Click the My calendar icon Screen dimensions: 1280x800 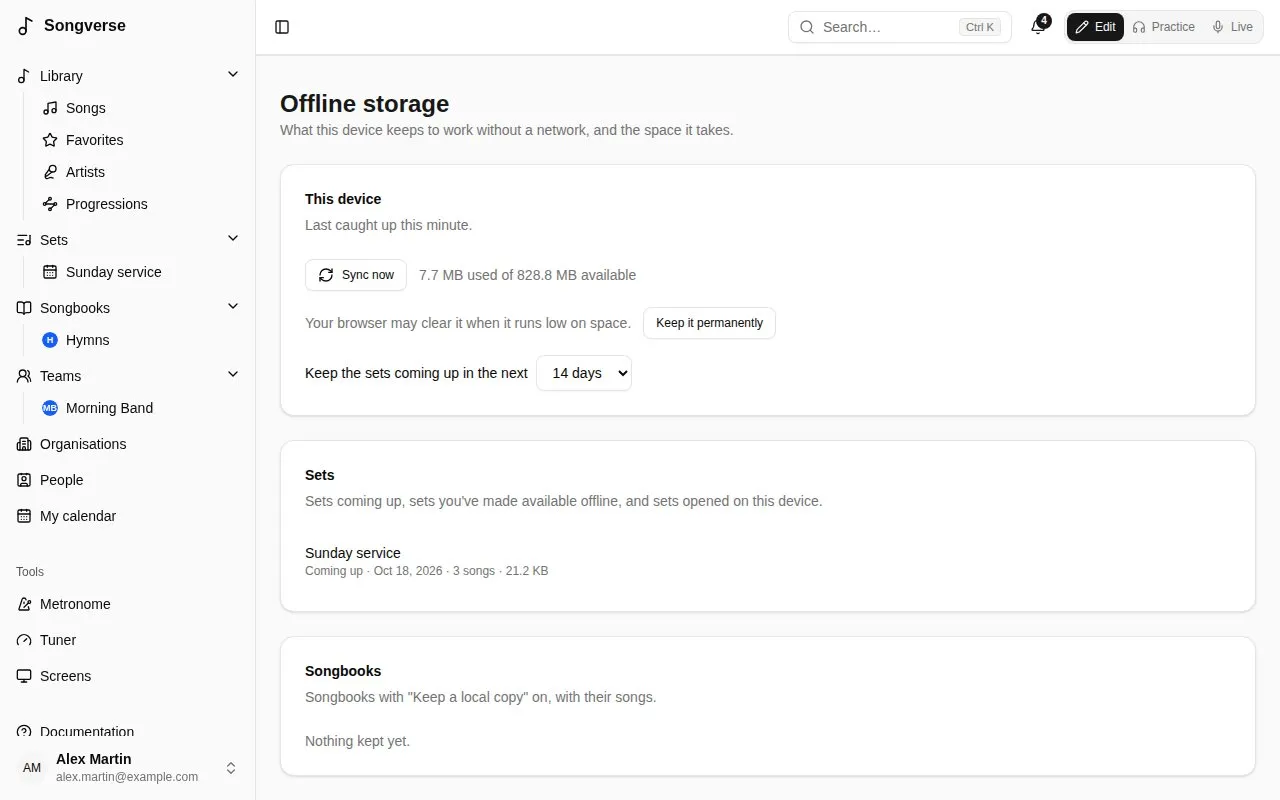[24, 516]
